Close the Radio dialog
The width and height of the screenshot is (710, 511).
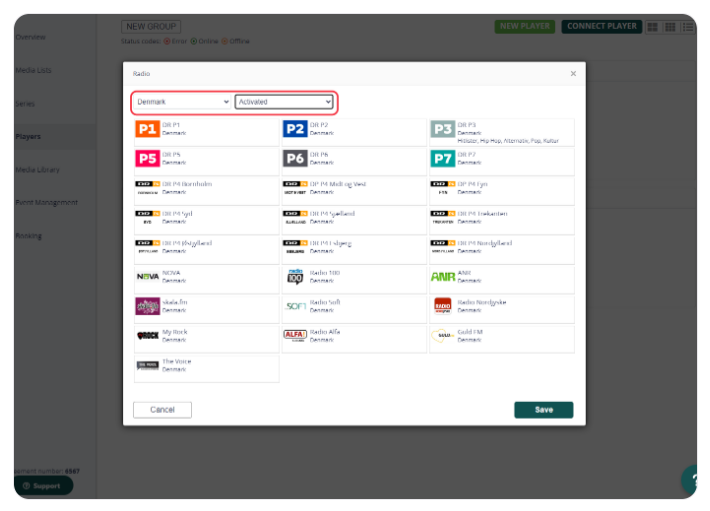click(x=573, y=73)
